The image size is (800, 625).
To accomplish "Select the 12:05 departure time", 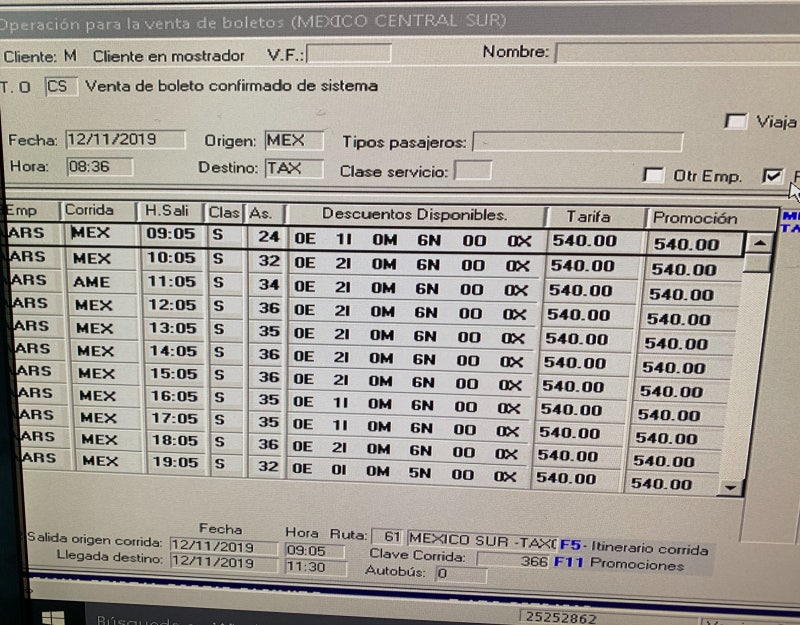I will tap(172, 305).
